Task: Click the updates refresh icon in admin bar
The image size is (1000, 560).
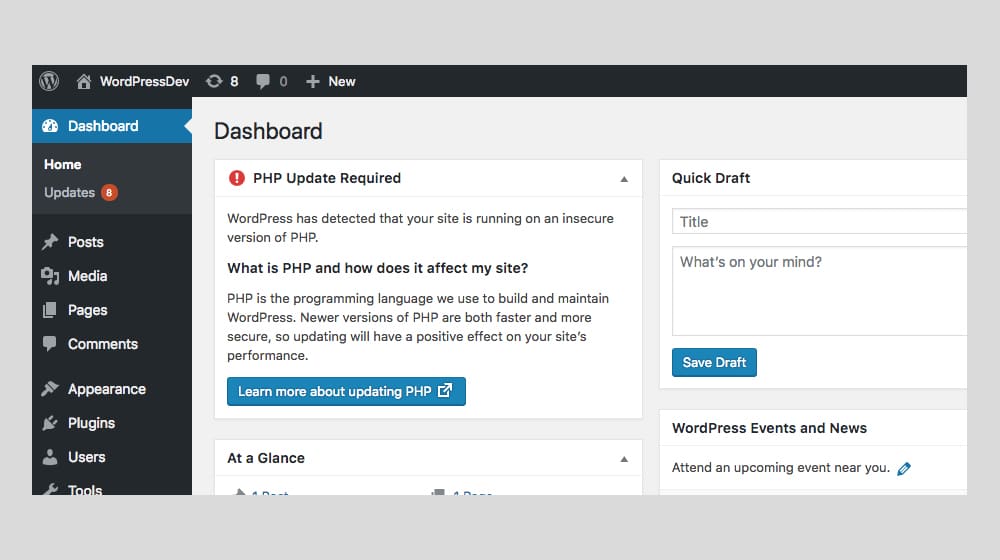Action: (x=214, y=81)
